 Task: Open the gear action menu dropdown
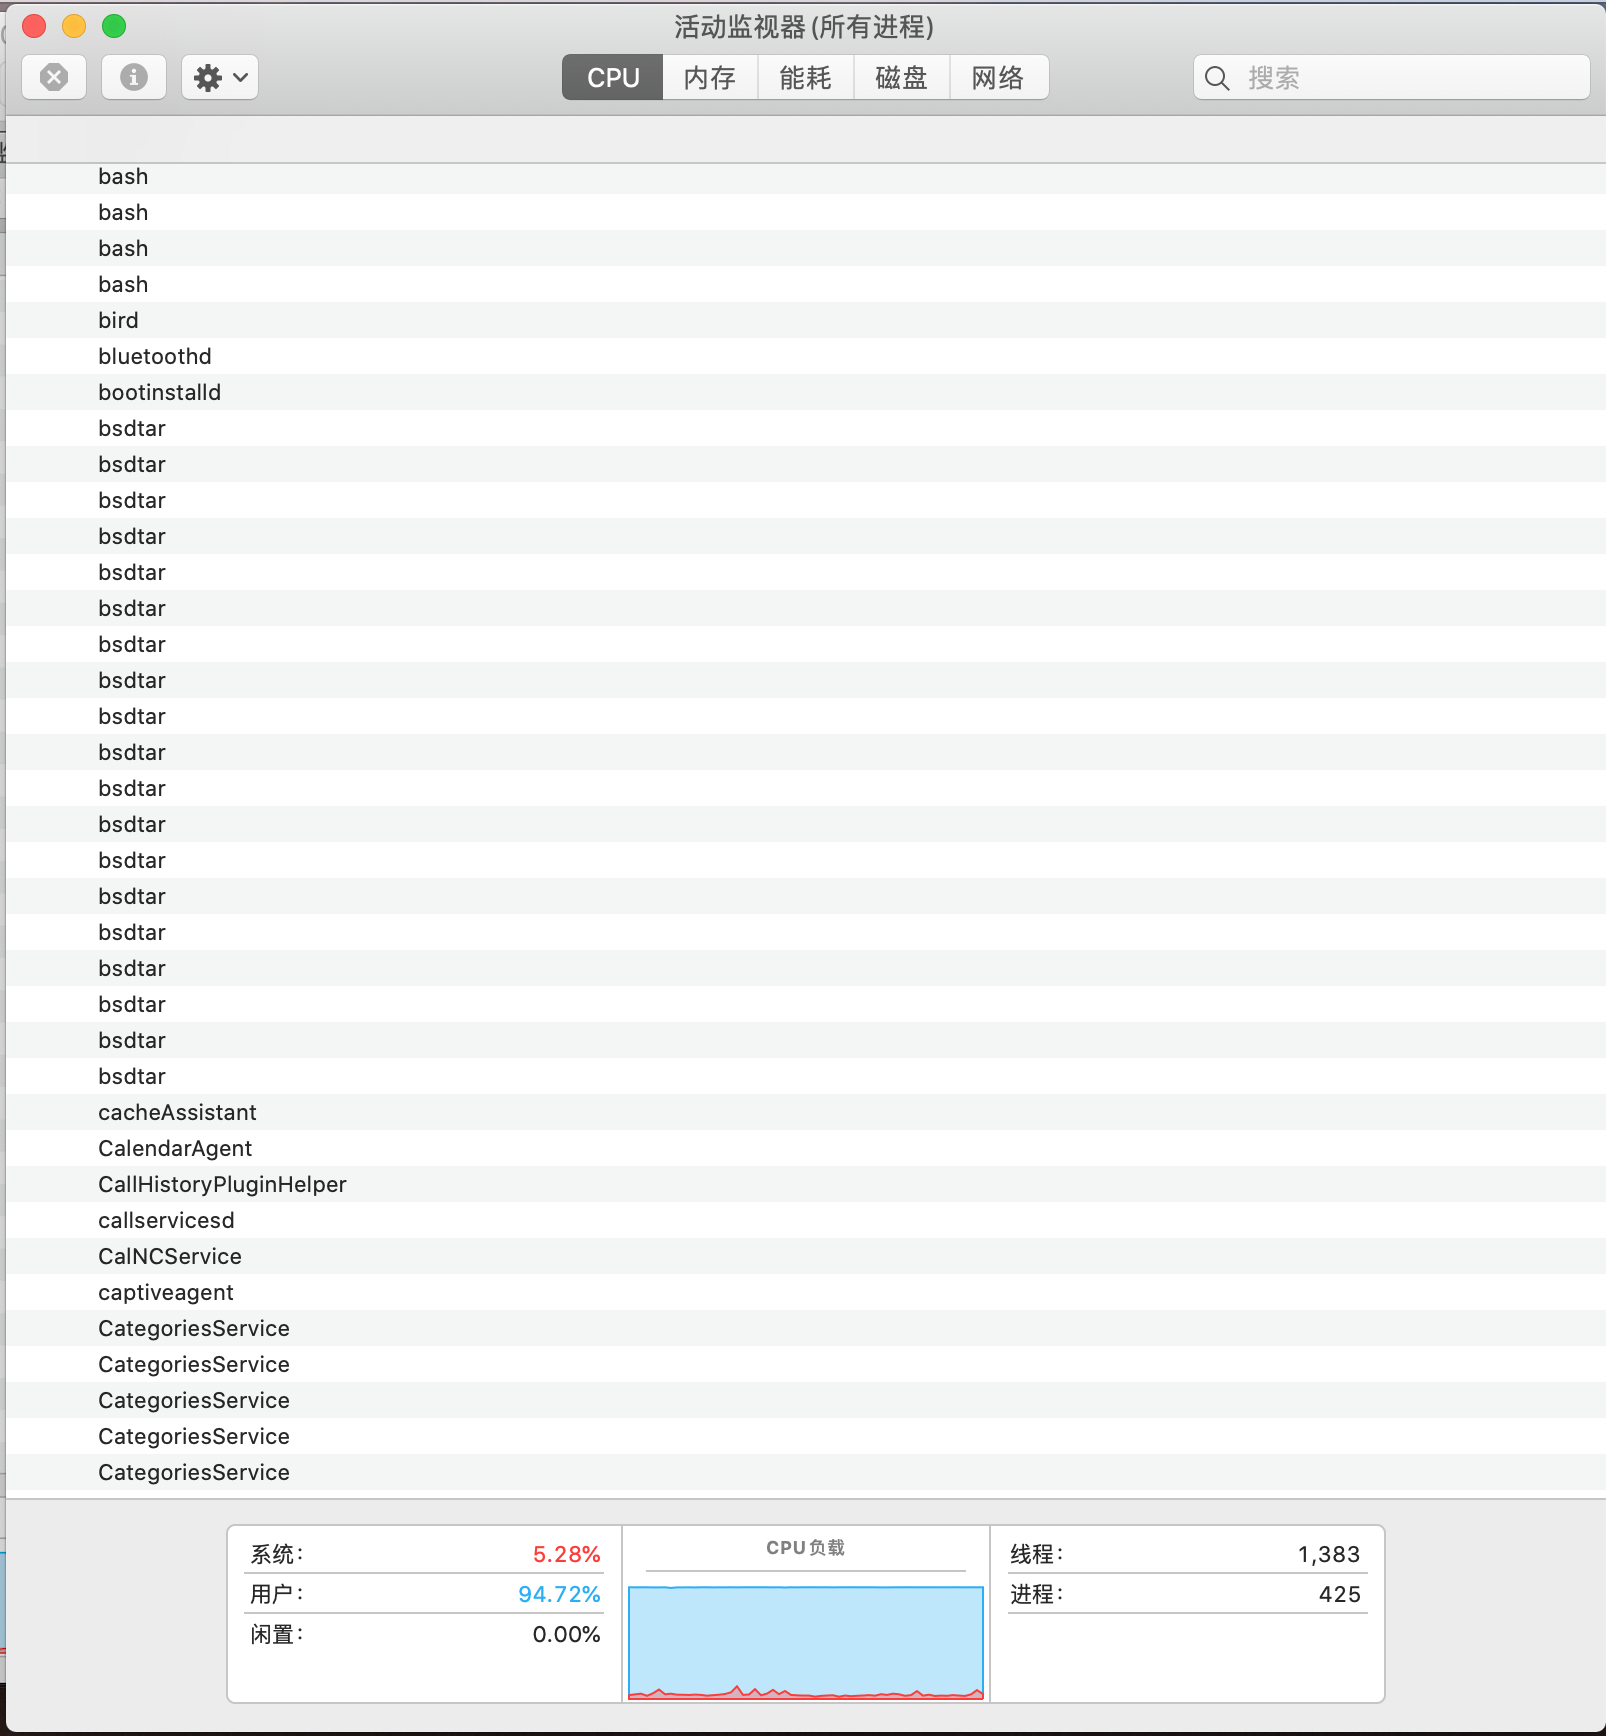[x=220, y=77]
